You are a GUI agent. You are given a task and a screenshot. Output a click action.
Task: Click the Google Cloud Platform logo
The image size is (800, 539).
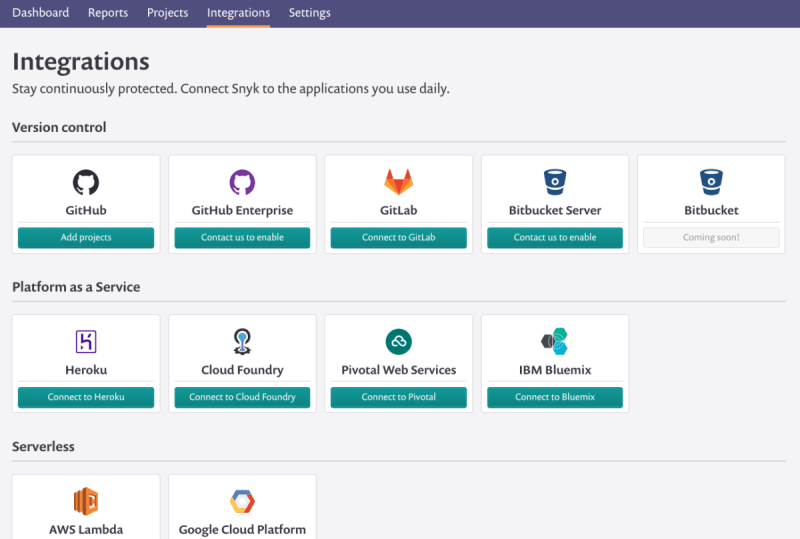(242, 501)
